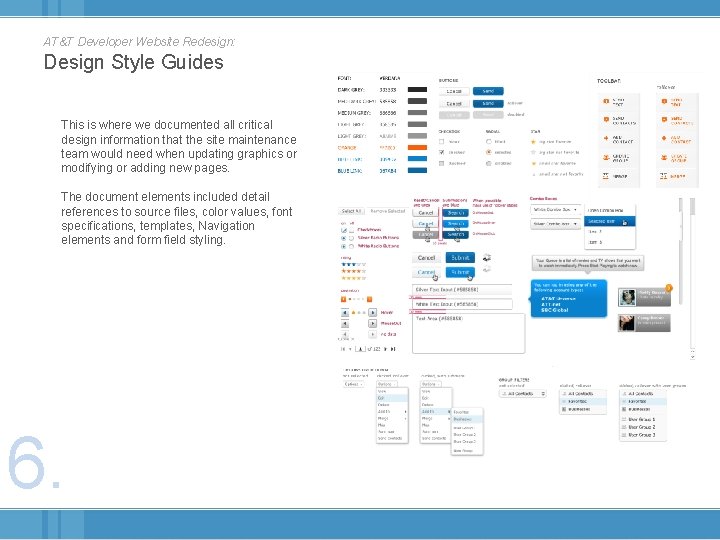Click the Blue Link color swatch
Screen dimensions: 720x540
(x=417, y=171)
